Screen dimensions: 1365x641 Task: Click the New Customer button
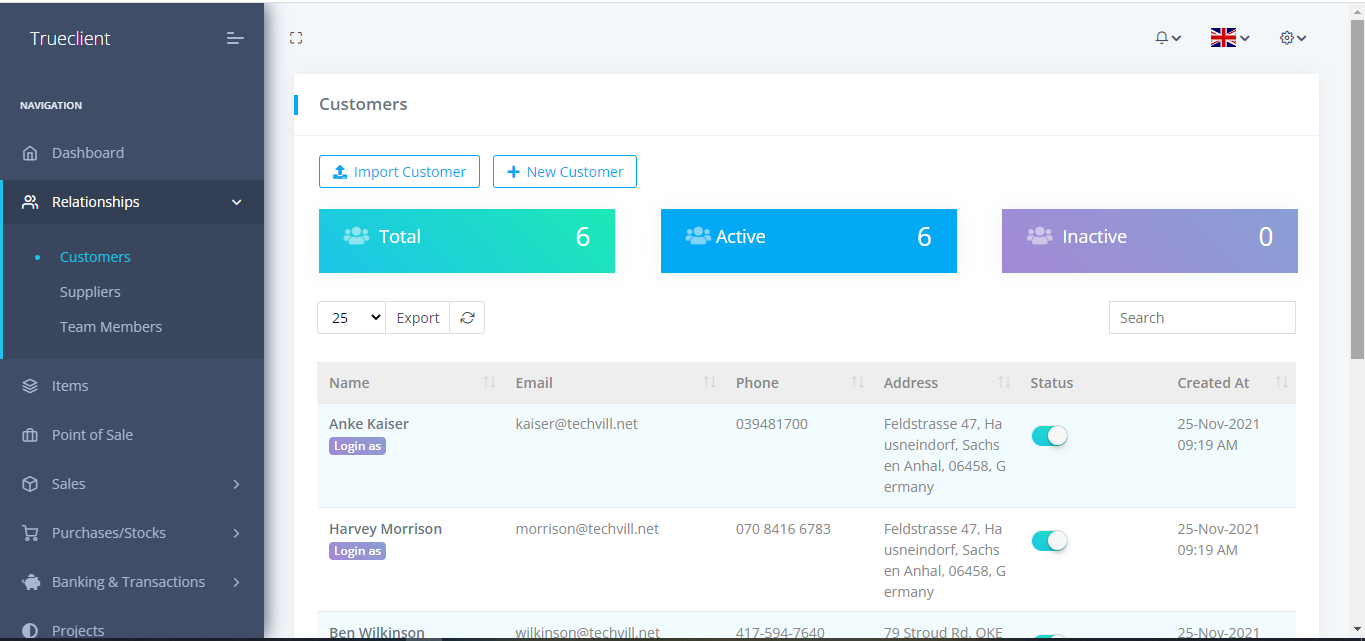tap(564, 172)
